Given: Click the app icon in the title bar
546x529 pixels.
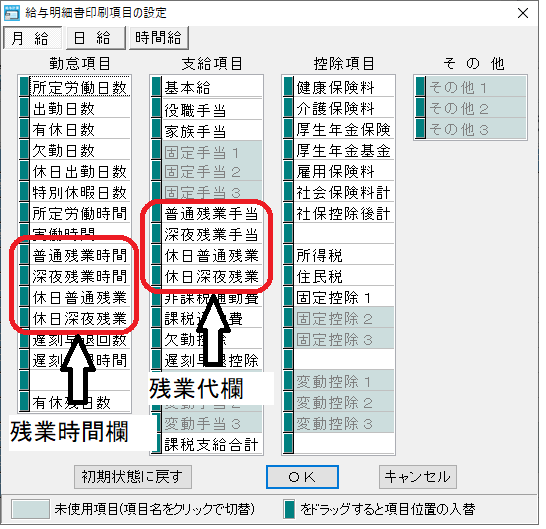Looking at the screenshot, I should coord(11,13).
